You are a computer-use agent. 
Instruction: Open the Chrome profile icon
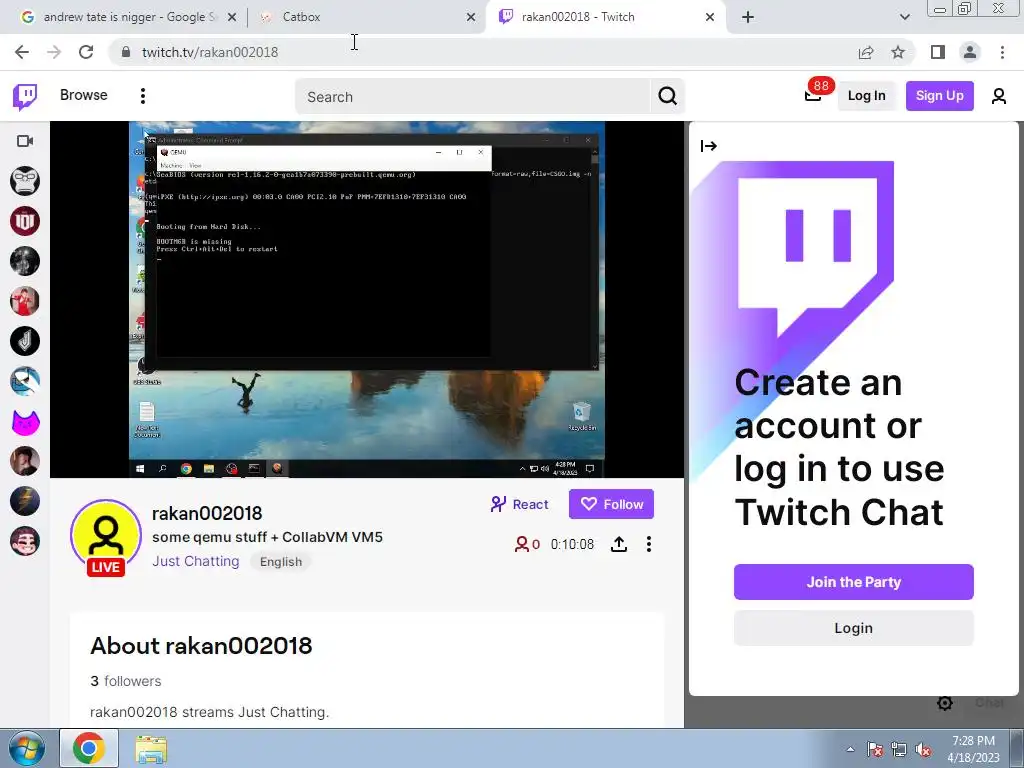coord(970,52)
